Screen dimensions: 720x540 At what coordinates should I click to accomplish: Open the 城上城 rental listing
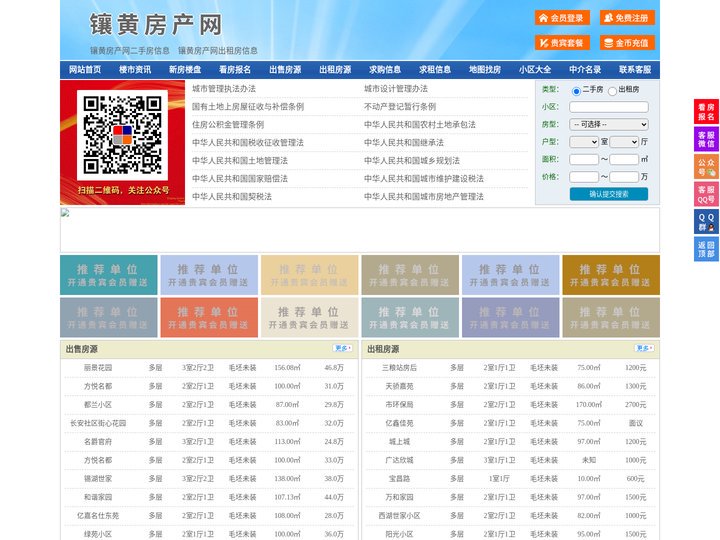[x=399, y=442]
